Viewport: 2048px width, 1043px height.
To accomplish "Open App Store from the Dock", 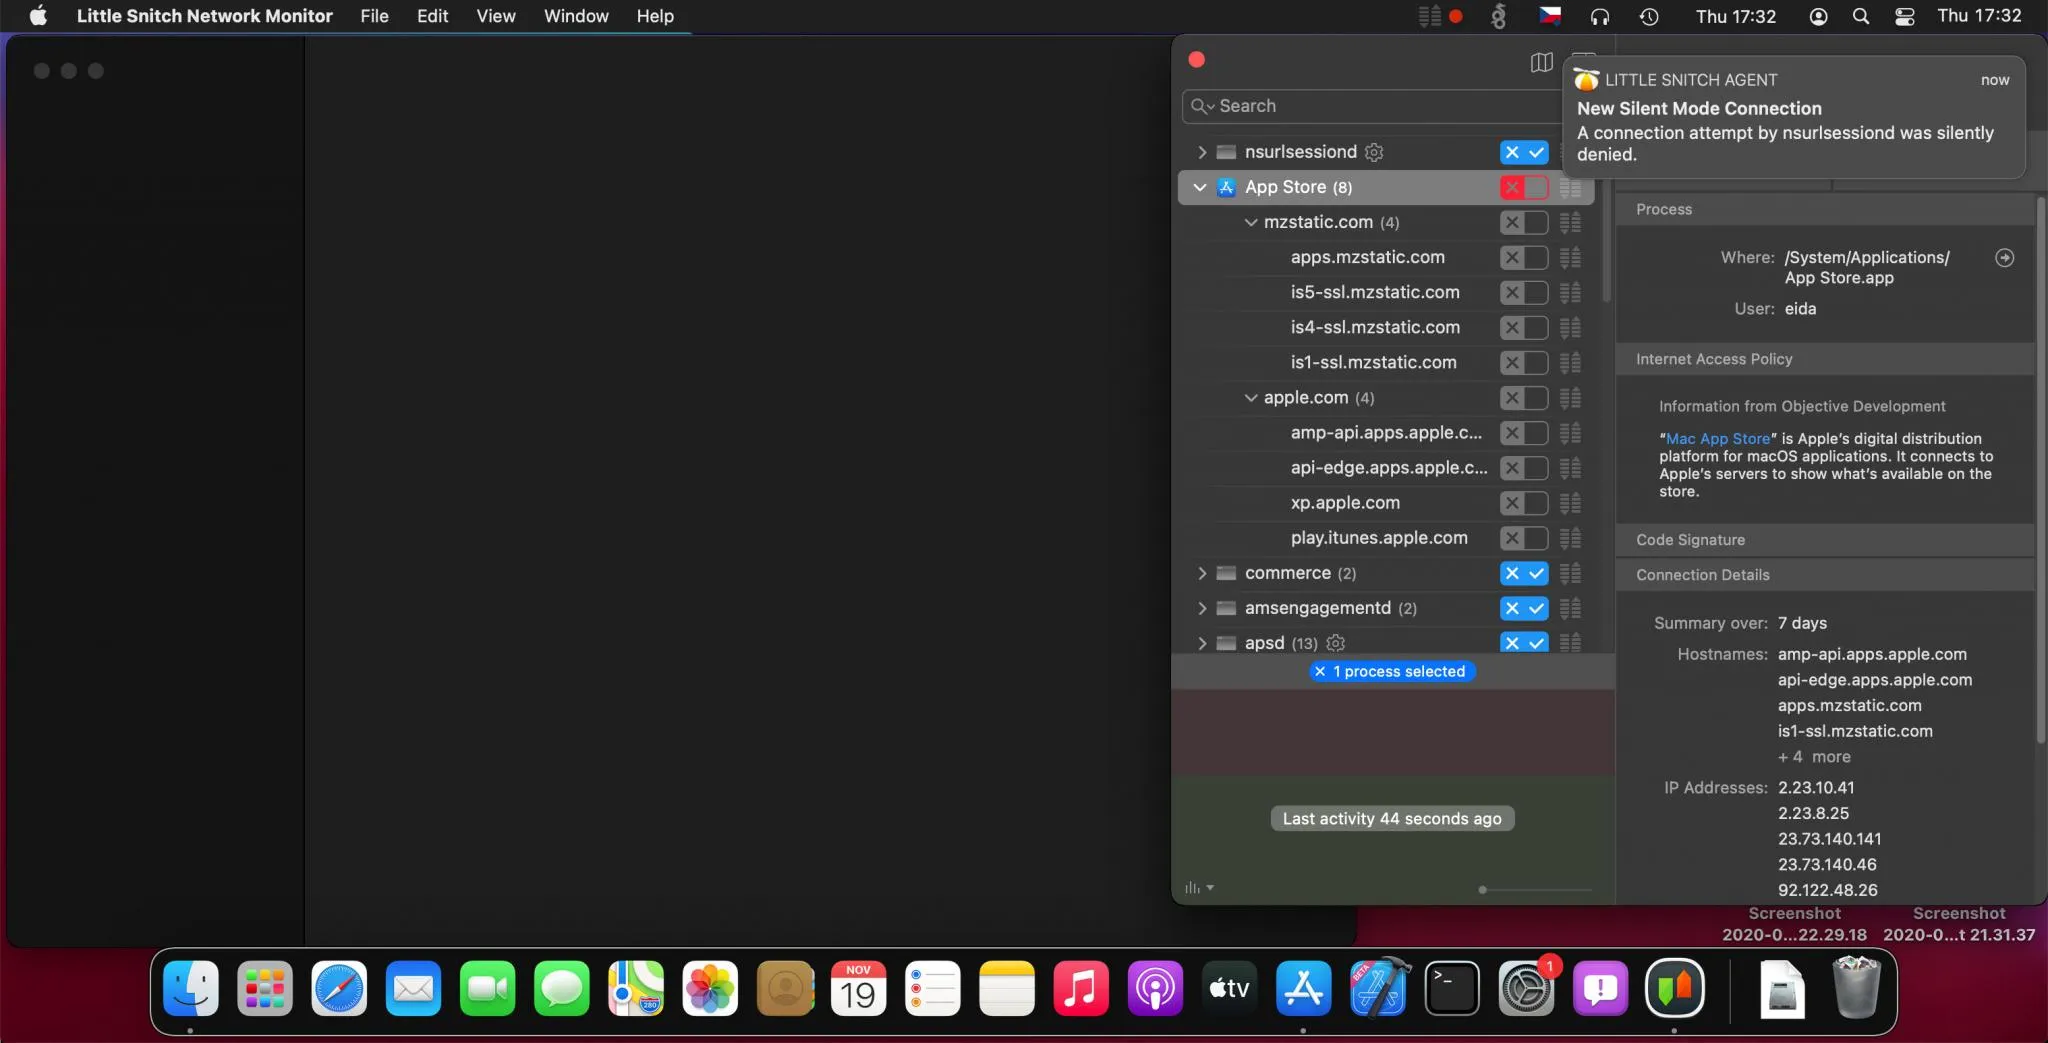I will [1304, 989].
